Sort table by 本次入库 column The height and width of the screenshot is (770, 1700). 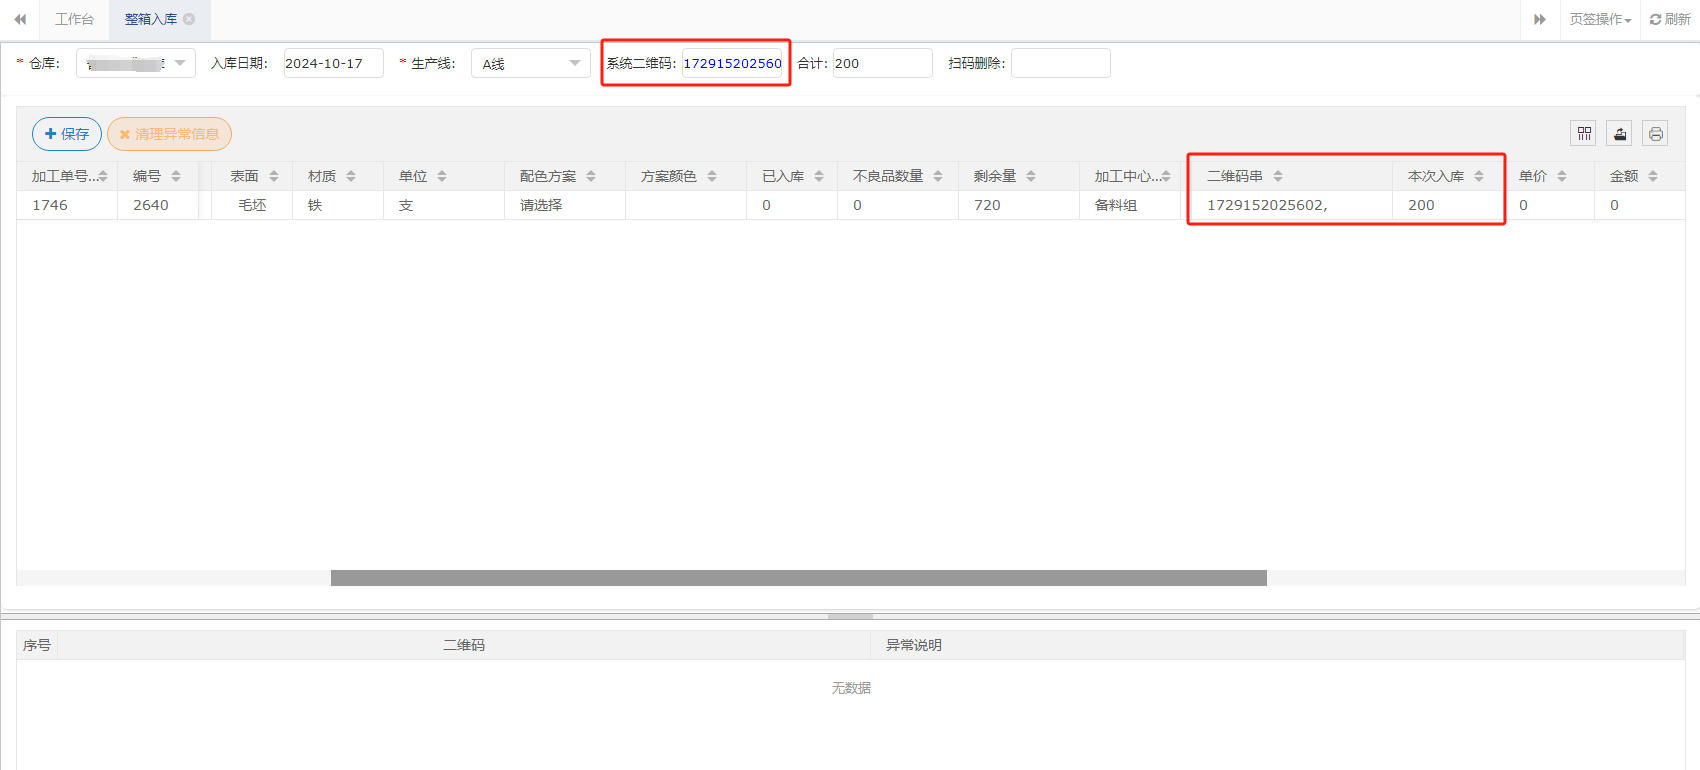pos(1479,176)
